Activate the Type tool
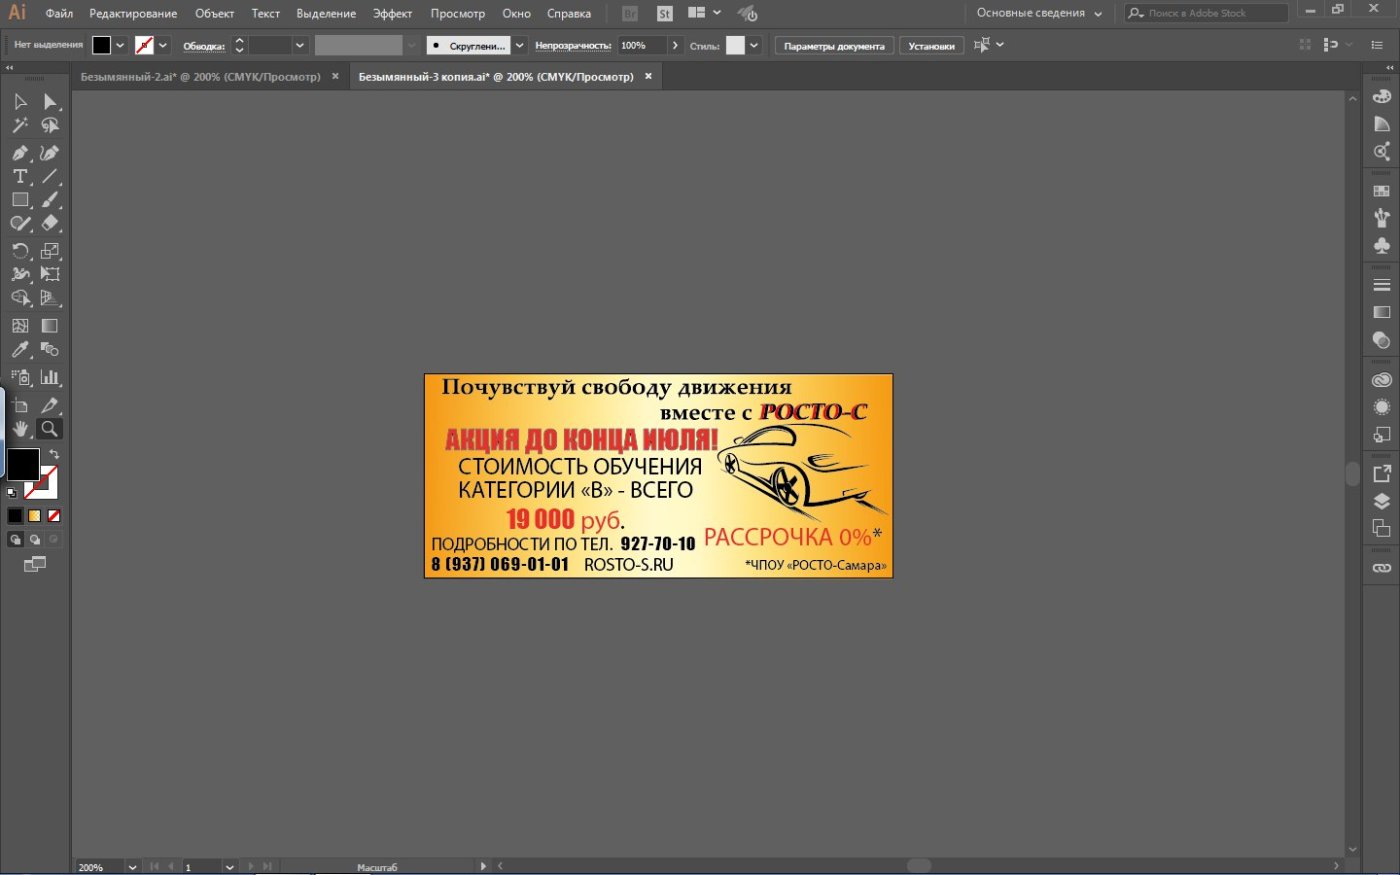The image size is (1400, 875). pos(20,176)
